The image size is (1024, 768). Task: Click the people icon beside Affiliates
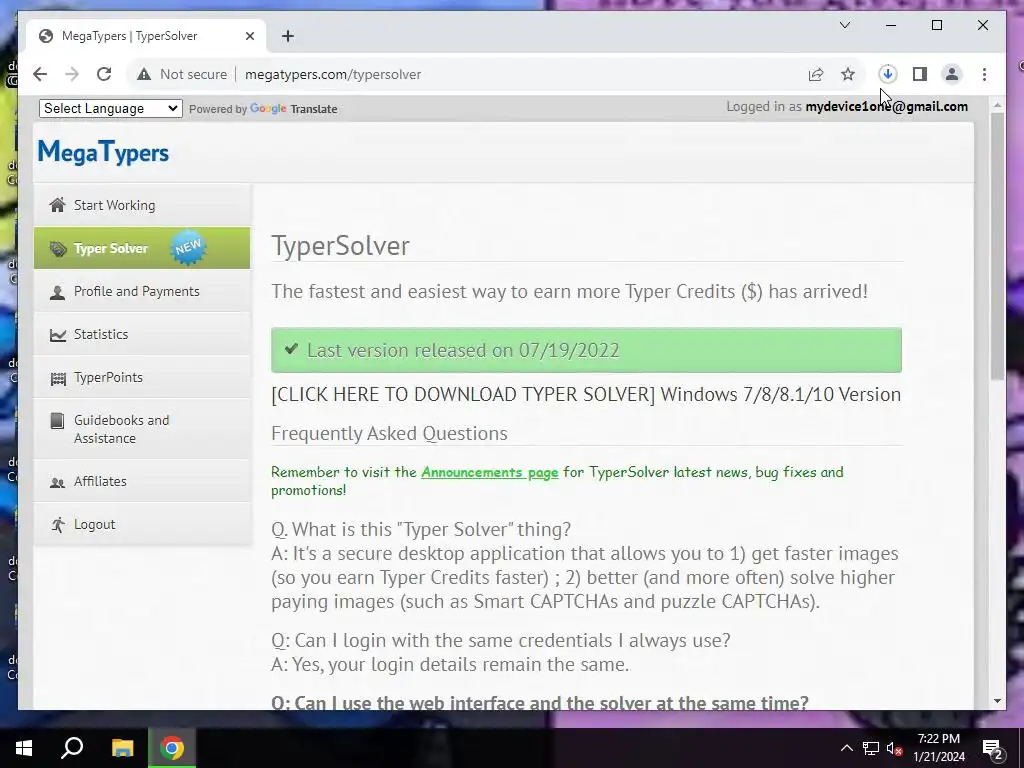tap(57, 483)
